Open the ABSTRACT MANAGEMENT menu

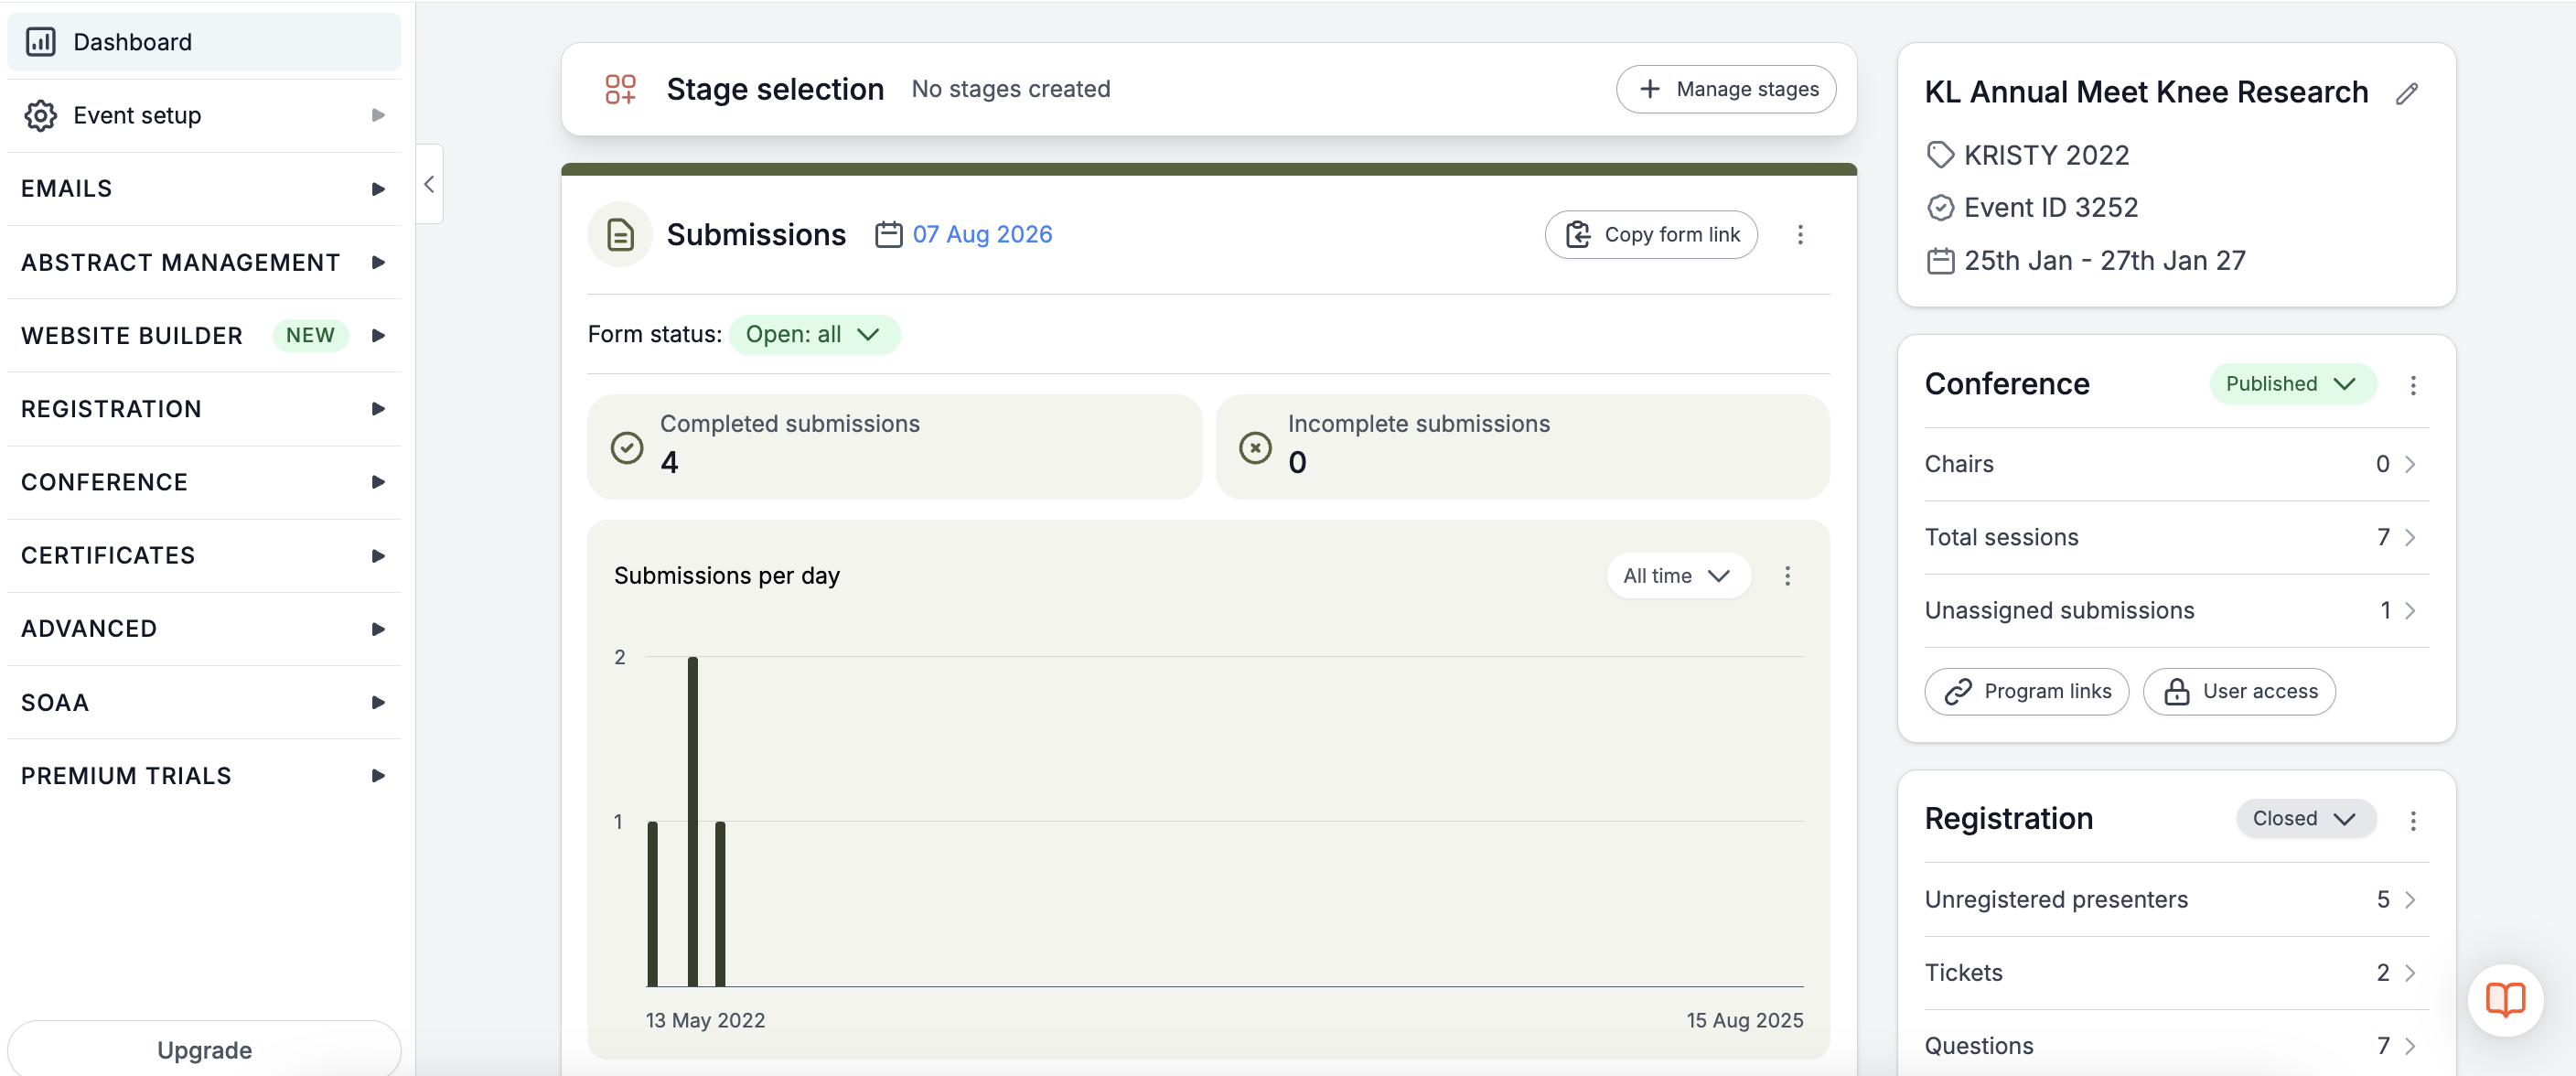click(x=204, y=262)
